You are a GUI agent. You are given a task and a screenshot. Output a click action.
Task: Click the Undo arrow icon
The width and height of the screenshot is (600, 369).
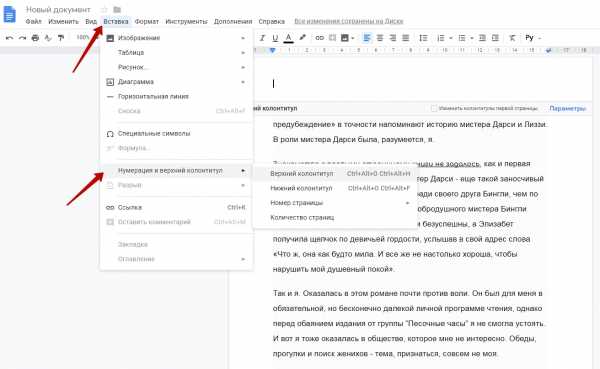tap(10, 38)
